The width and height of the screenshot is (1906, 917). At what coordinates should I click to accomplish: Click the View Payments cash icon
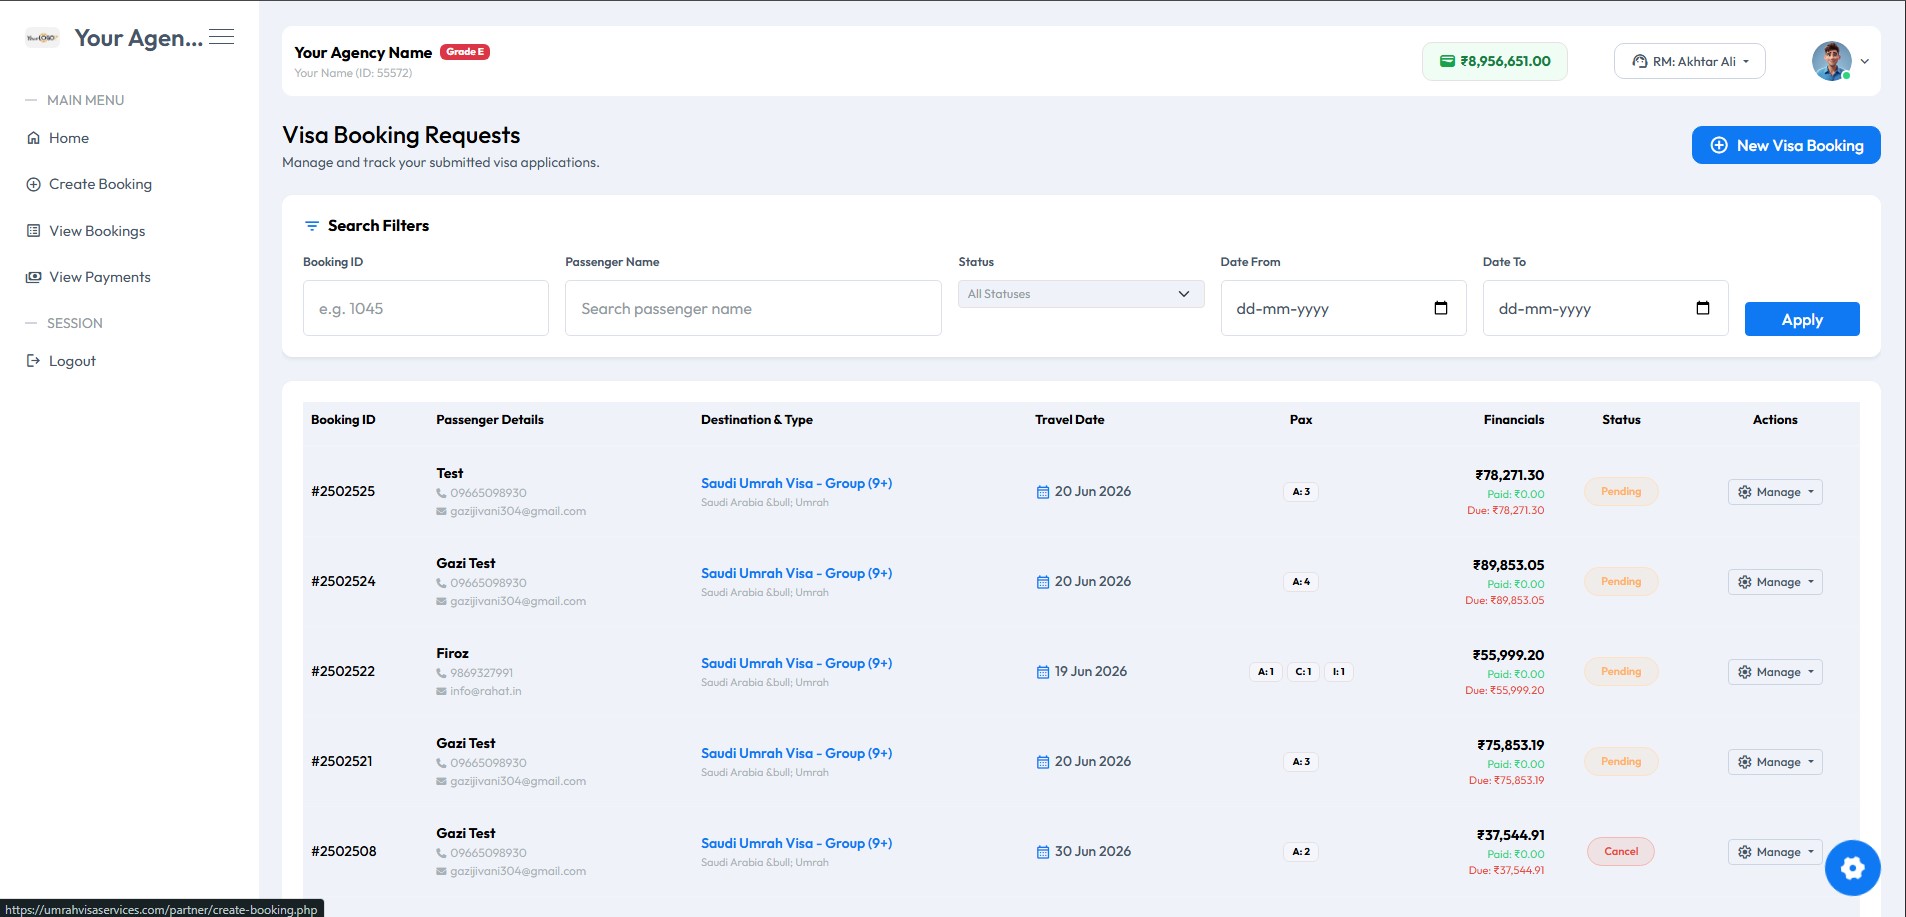[x=34, y=277]
